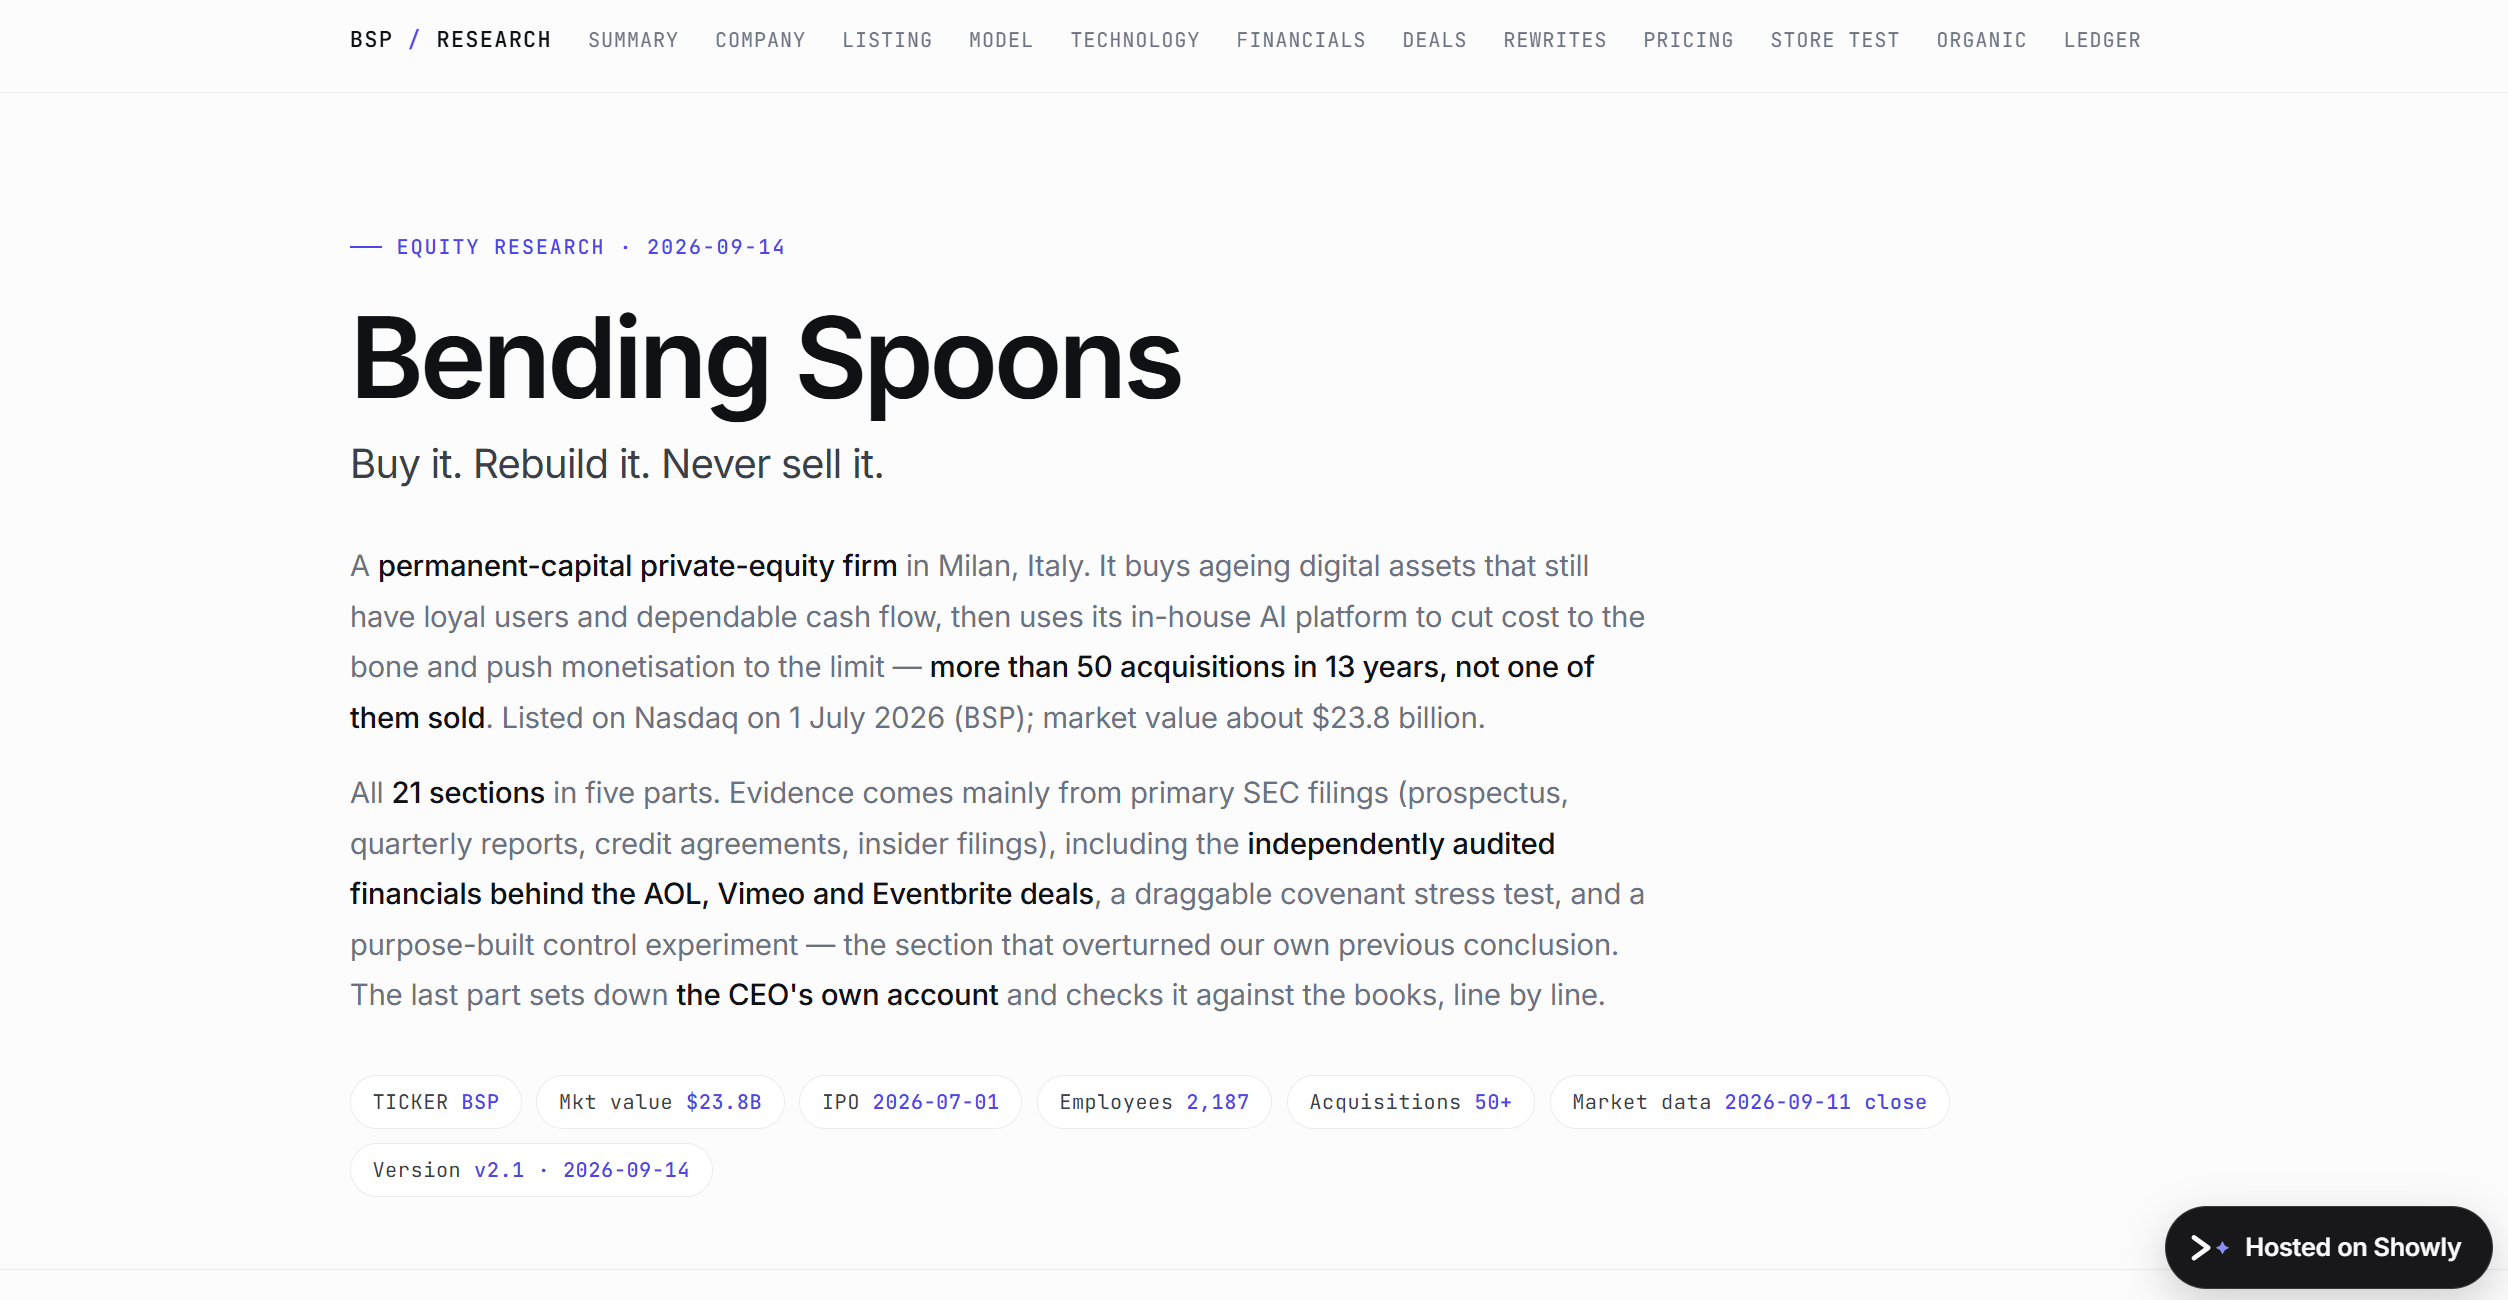Image resolution: width=2508 pixels, height=1300 pixels.
Task: Open the STORE TEST nav link
Action: (1835, 40)
